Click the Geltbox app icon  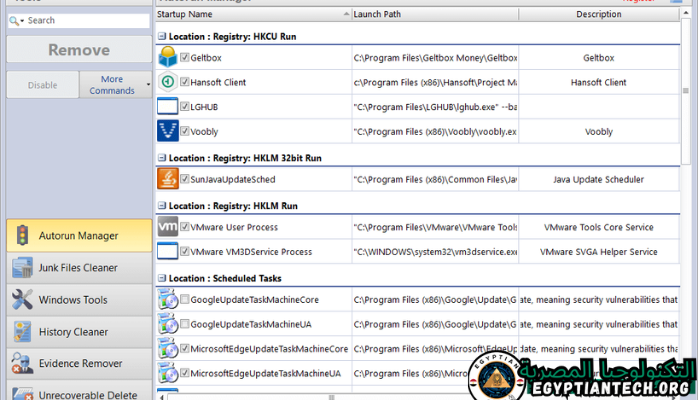(x=168, y=57)
